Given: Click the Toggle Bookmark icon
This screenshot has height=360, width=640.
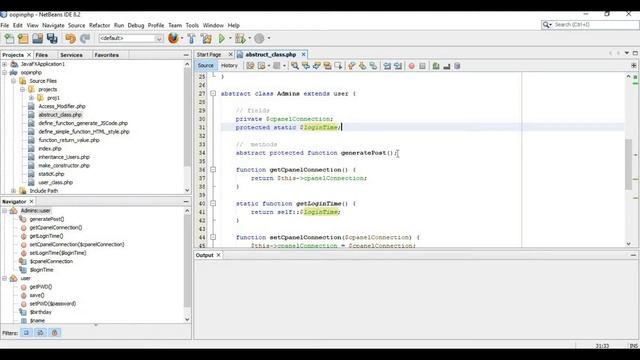Looking at the screenshot, I should 373,66.
